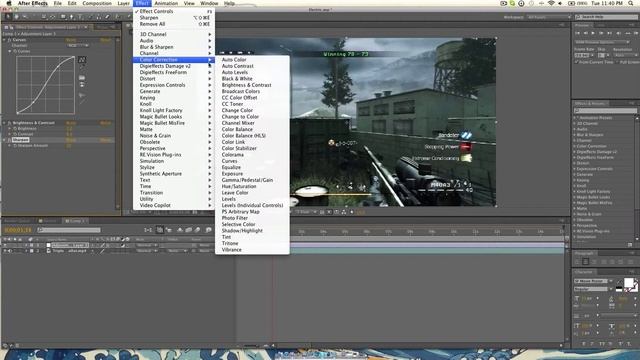The width and height of the screenshot is (640, 360).
Task: Click the composition mini-flowchart icon in timeline
Action: (148, 230)
